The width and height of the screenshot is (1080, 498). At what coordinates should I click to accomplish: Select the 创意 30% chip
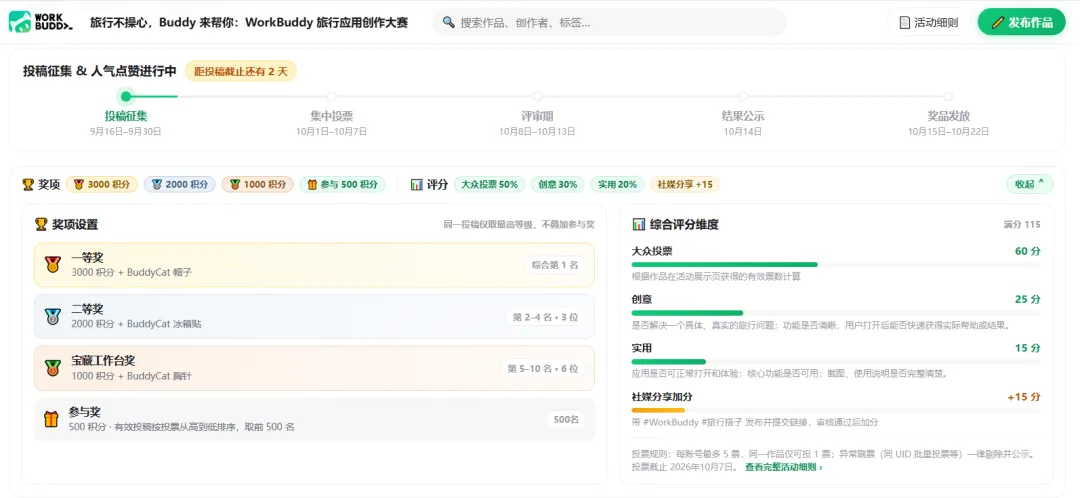tap(558, 185)
